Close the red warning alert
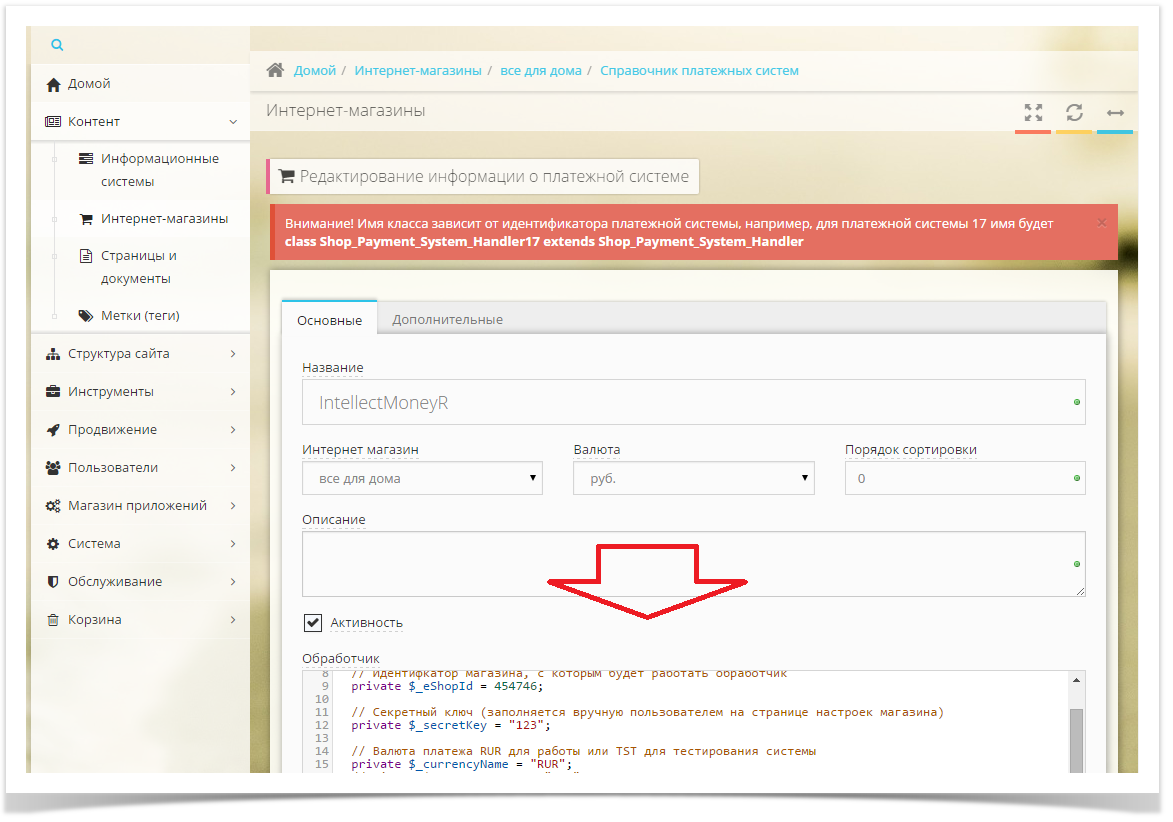Screen dimensions: 1173x822 (x=1102, y=222)
